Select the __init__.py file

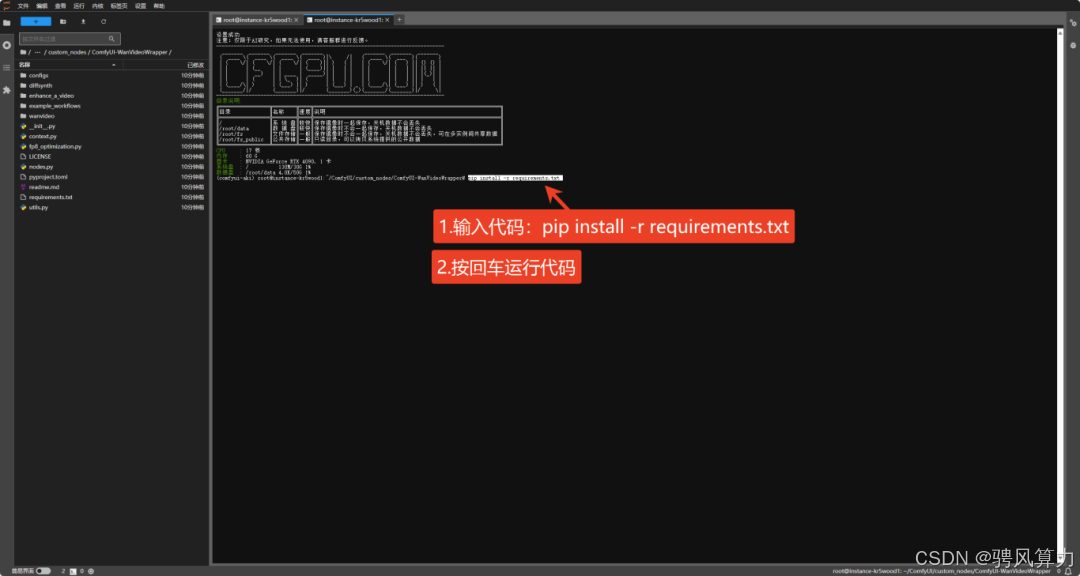click(x=110, y=126)
